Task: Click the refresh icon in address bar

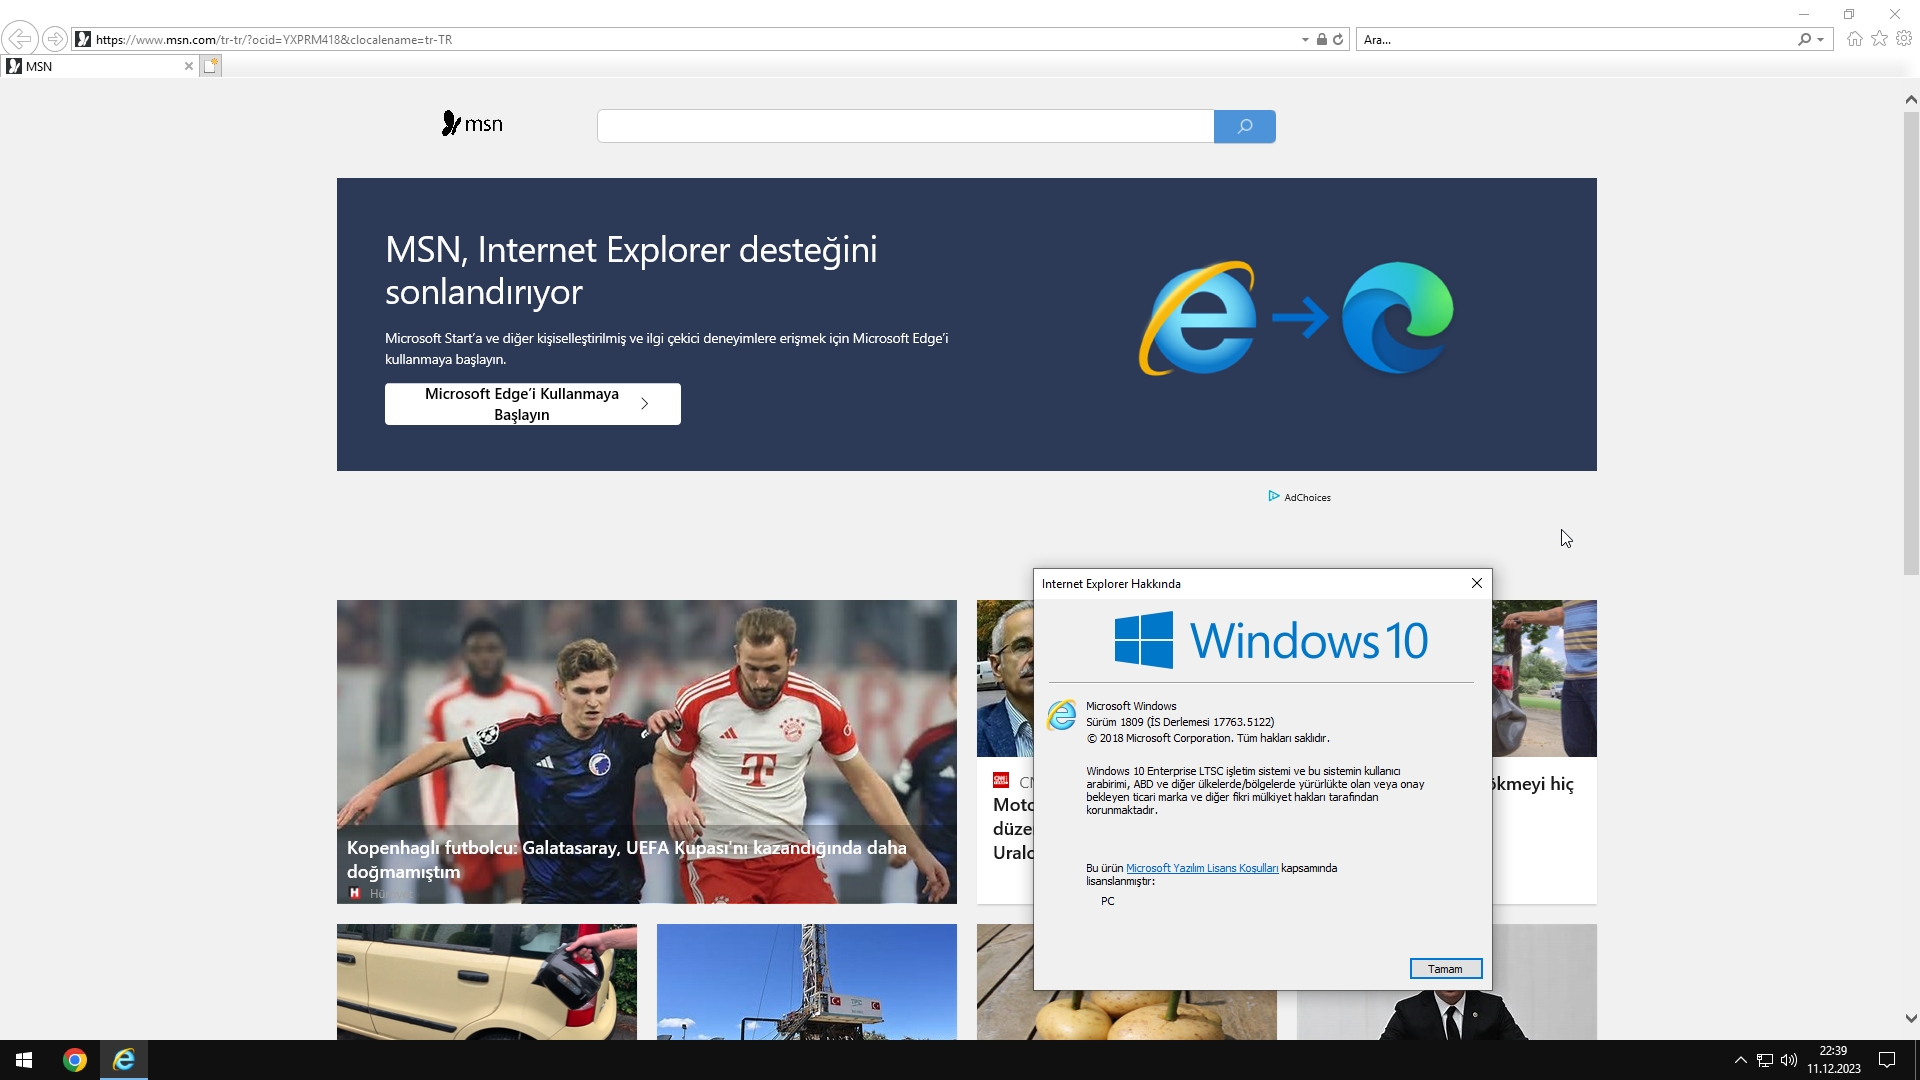Action: [1338, 40]
